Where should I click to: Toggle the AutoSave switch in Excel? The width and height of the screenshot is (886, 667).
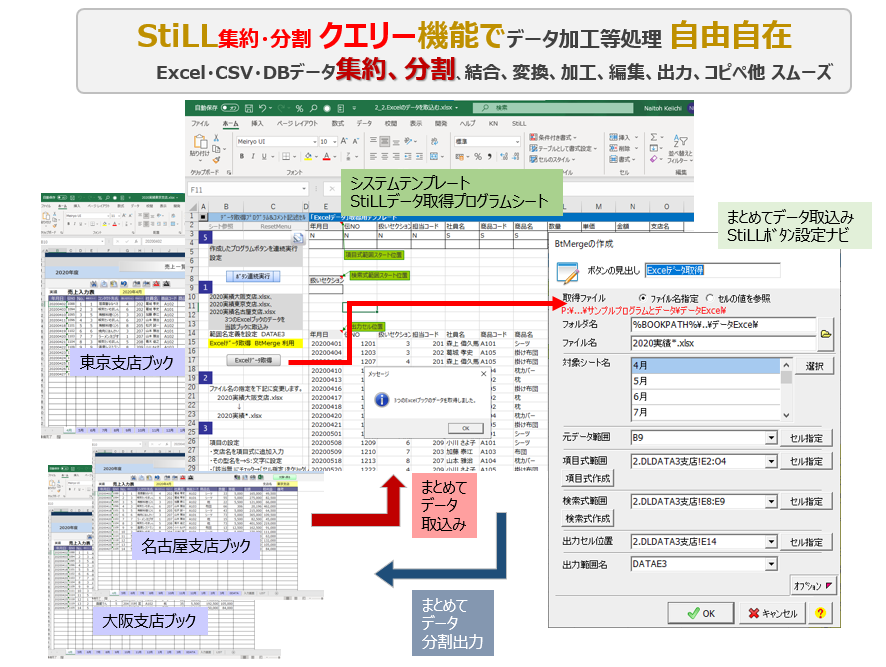coord(229,108)
